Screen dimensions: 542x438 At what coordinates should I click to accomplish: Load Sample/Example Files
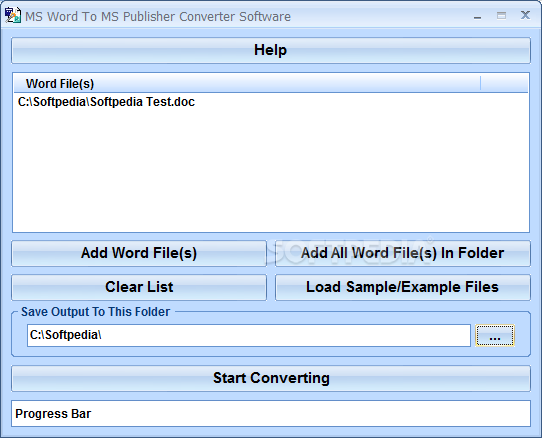[x=403, y=287]
